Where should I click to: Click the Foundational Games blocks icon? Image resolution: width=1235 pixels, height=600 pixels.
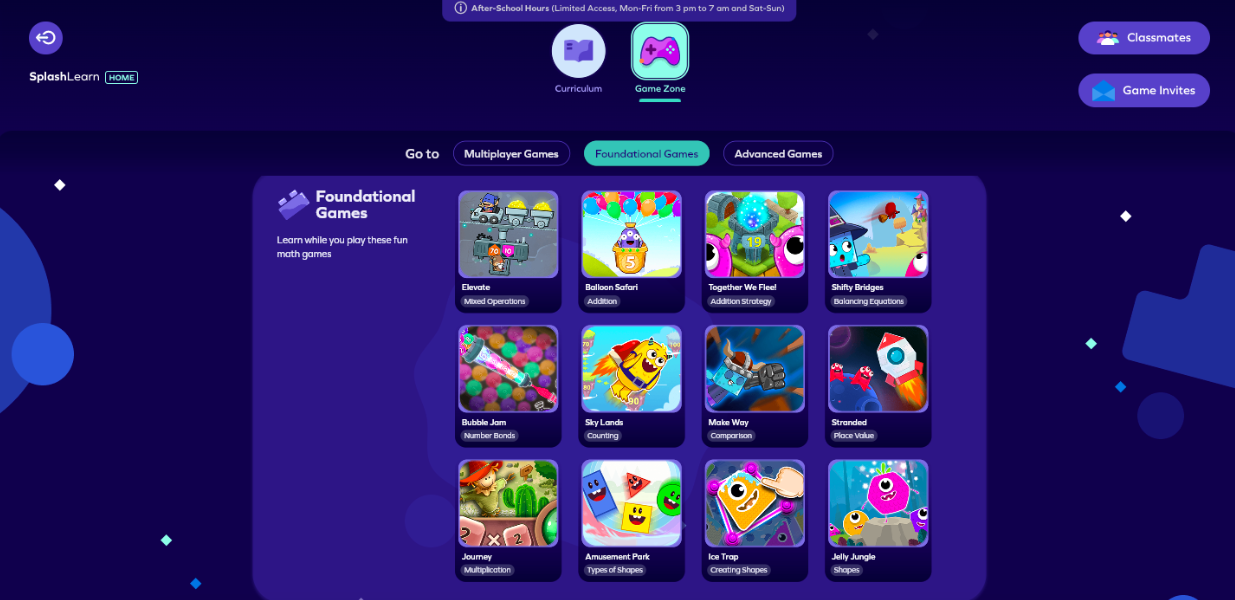293,205
